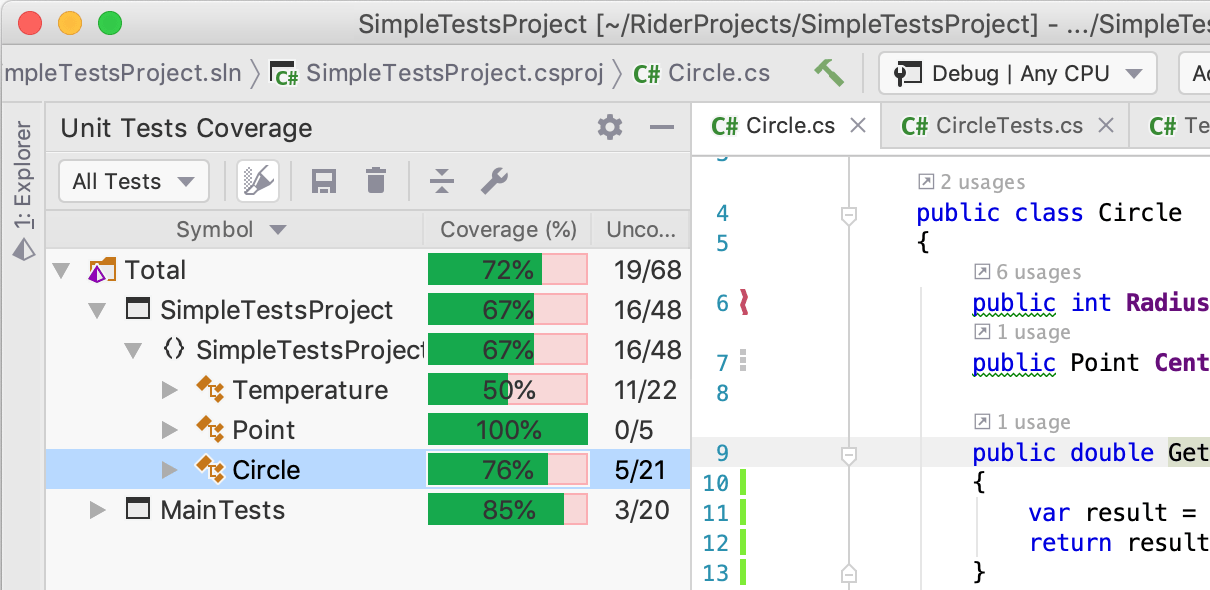
Task: Open Debug | Any CPU configuration dropdown
Action: pyautogui.click(x=1017, y=73)
